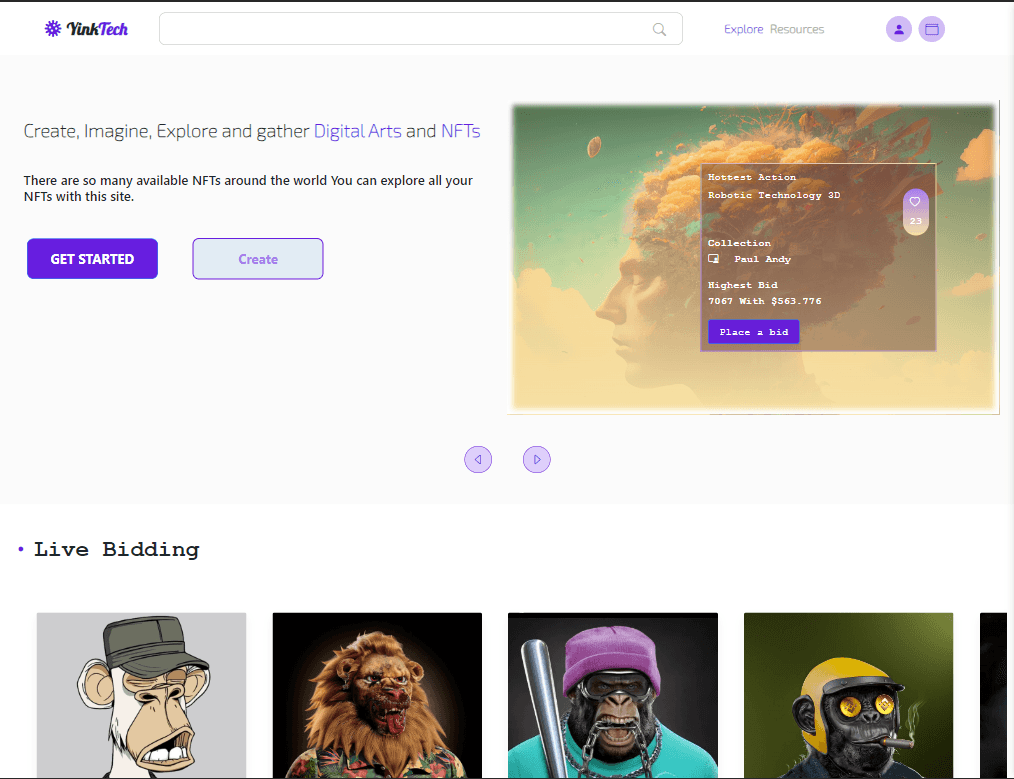Screen dimensions: 1014x779
Task: Select the yellow helmet monkey NFT
Action: (x=848, y=694)
